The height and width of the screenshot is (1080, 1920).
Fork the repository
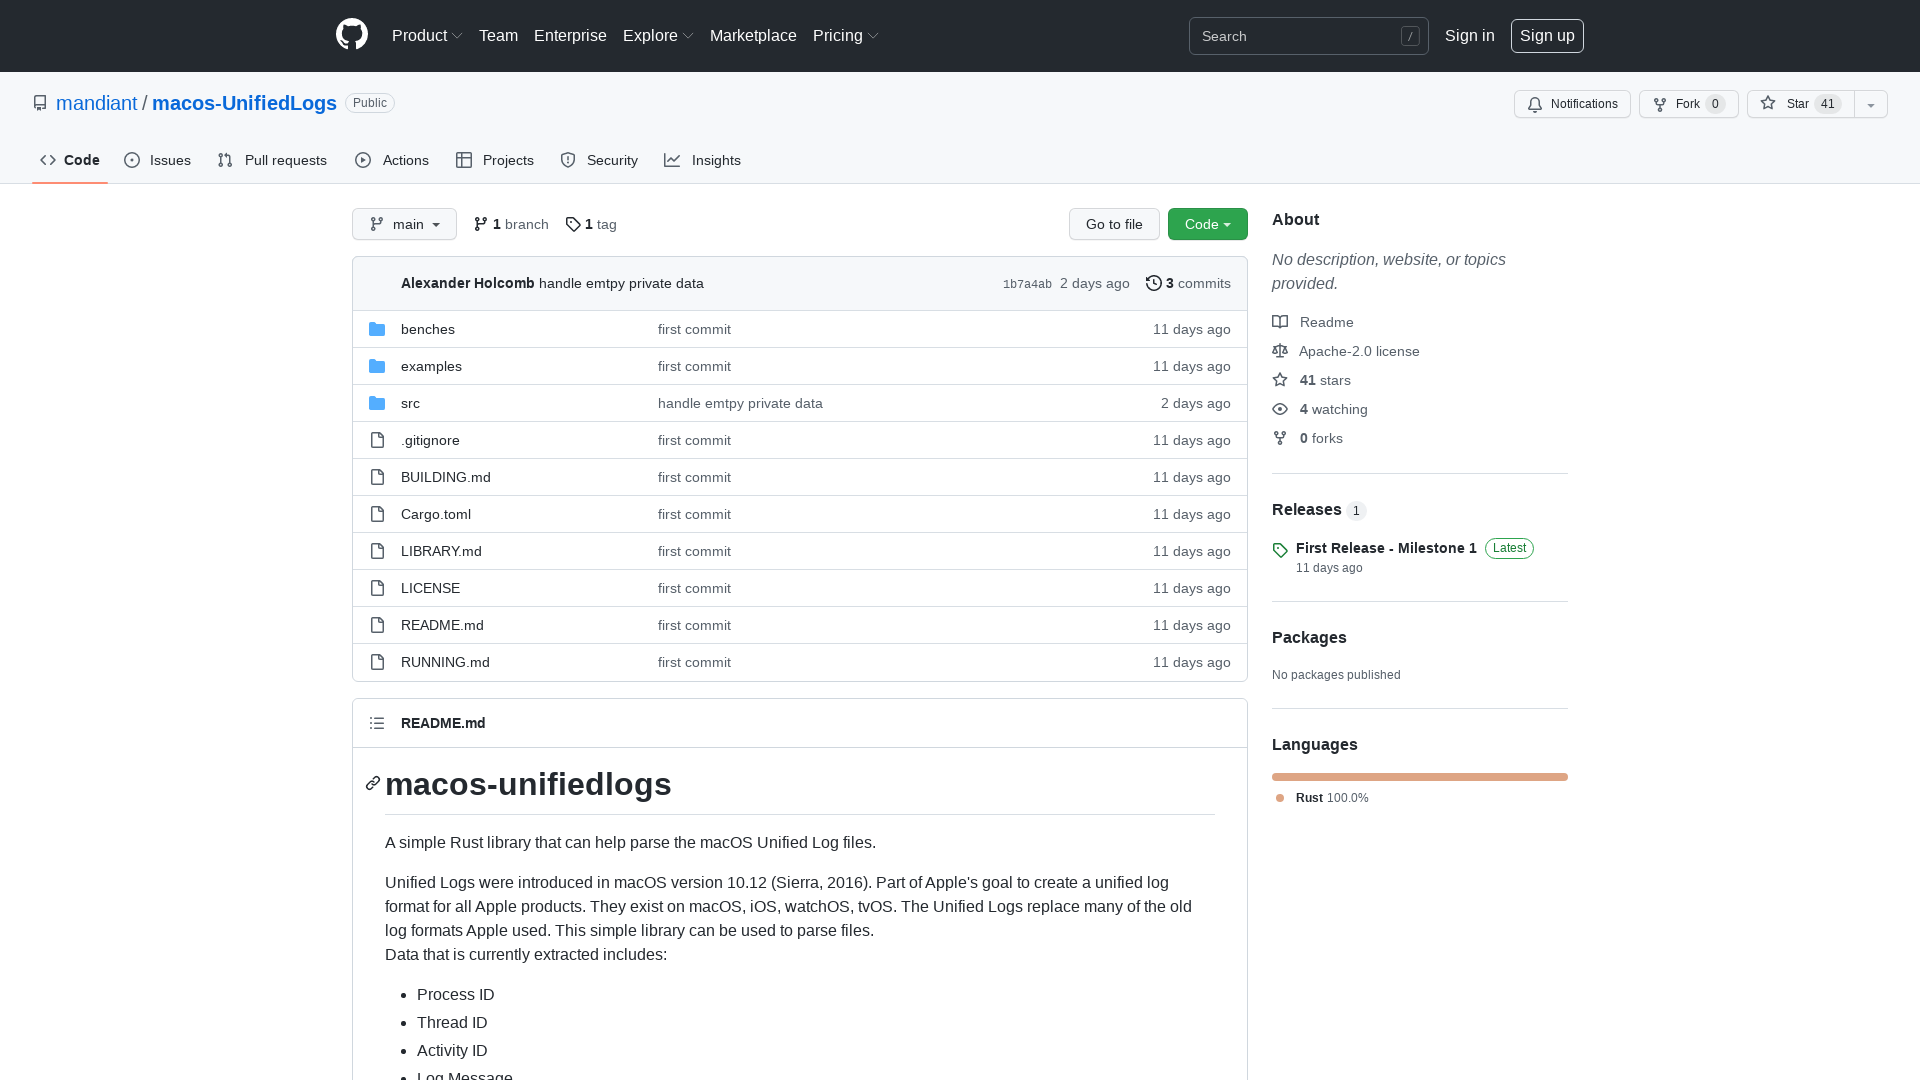click(x=1688, y=104)
